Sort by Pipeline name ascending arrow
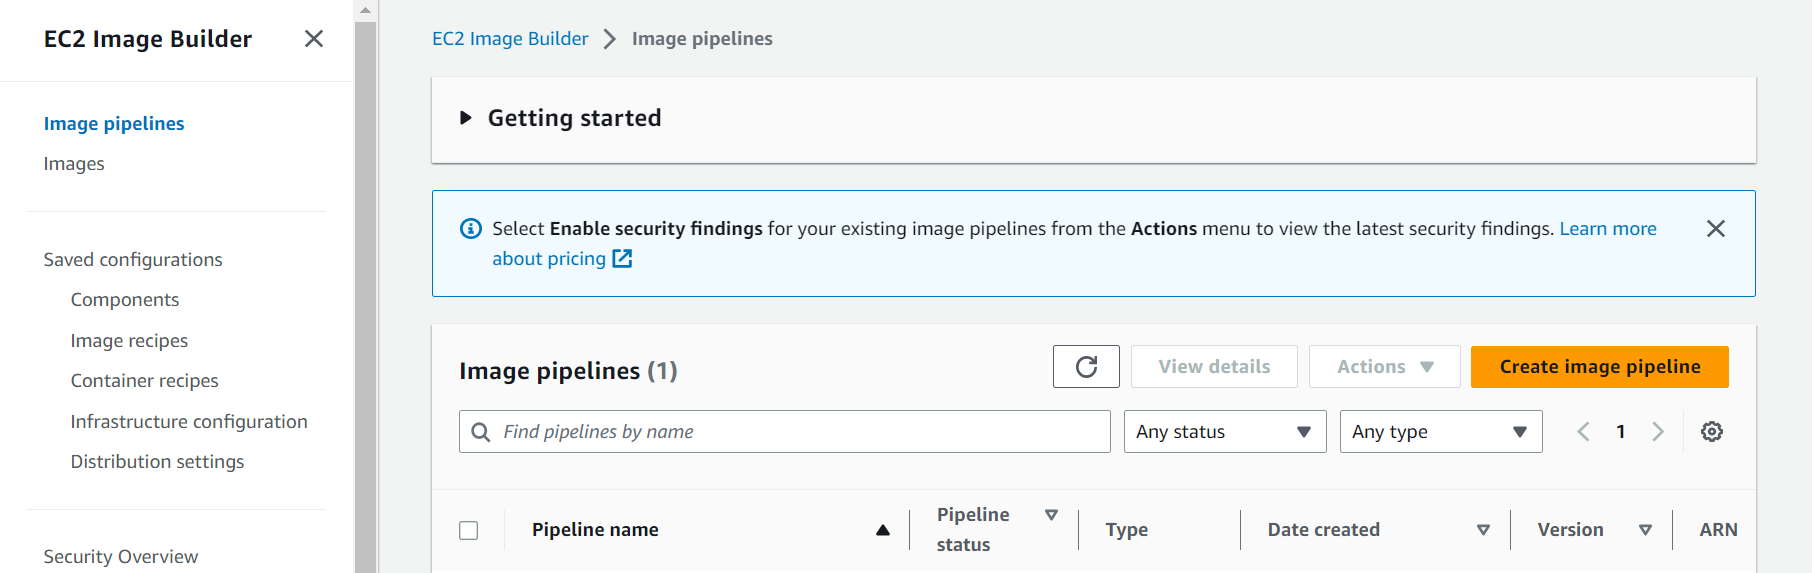The height and width of the screenshot is (573, 1812). [x=883, y=530]
